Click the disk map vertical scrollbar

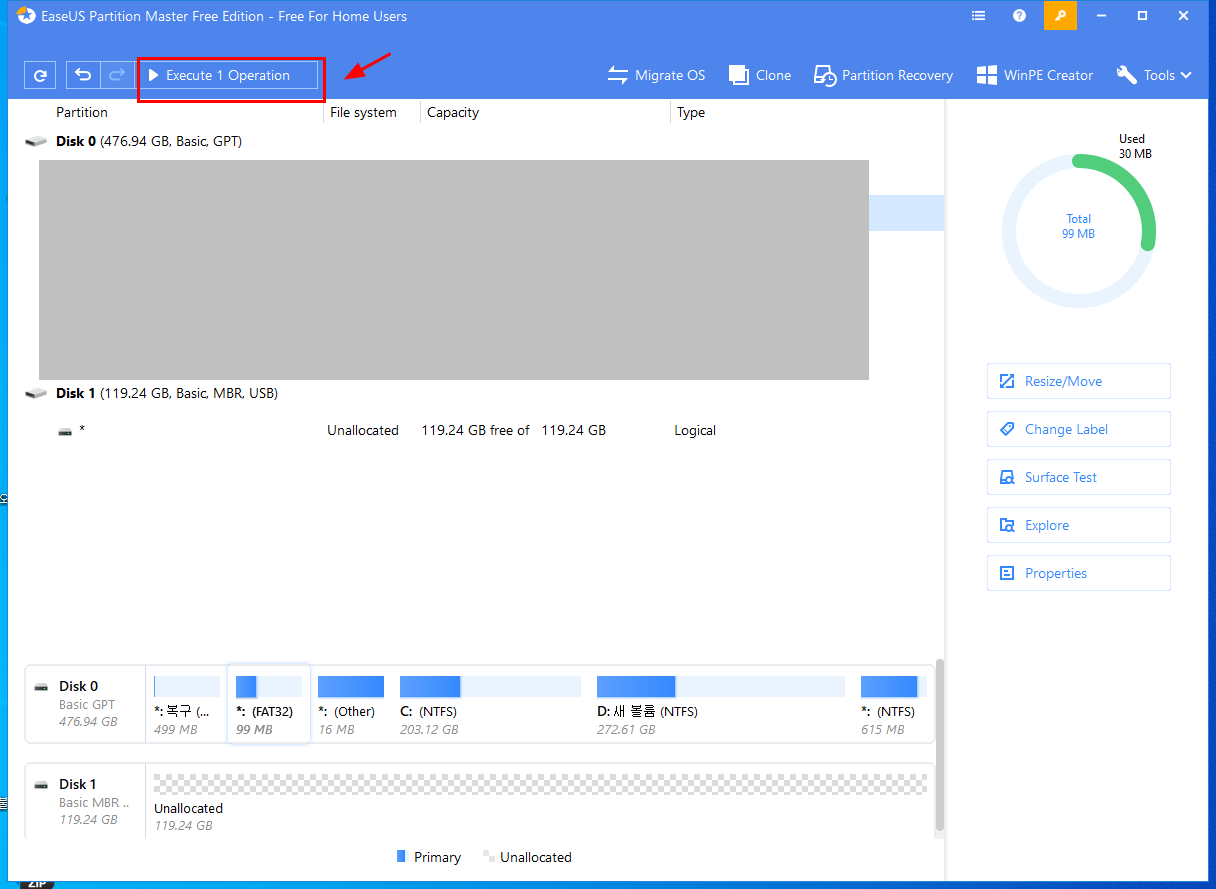tap(939, 744)
